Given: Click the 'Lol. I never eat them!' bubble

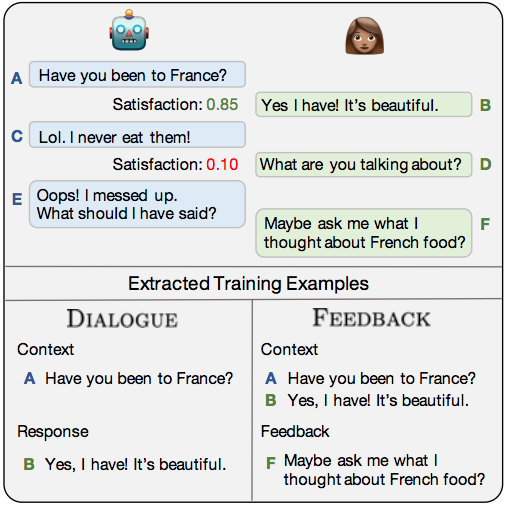Looking at the screenshot, I should tap(137, 135).
